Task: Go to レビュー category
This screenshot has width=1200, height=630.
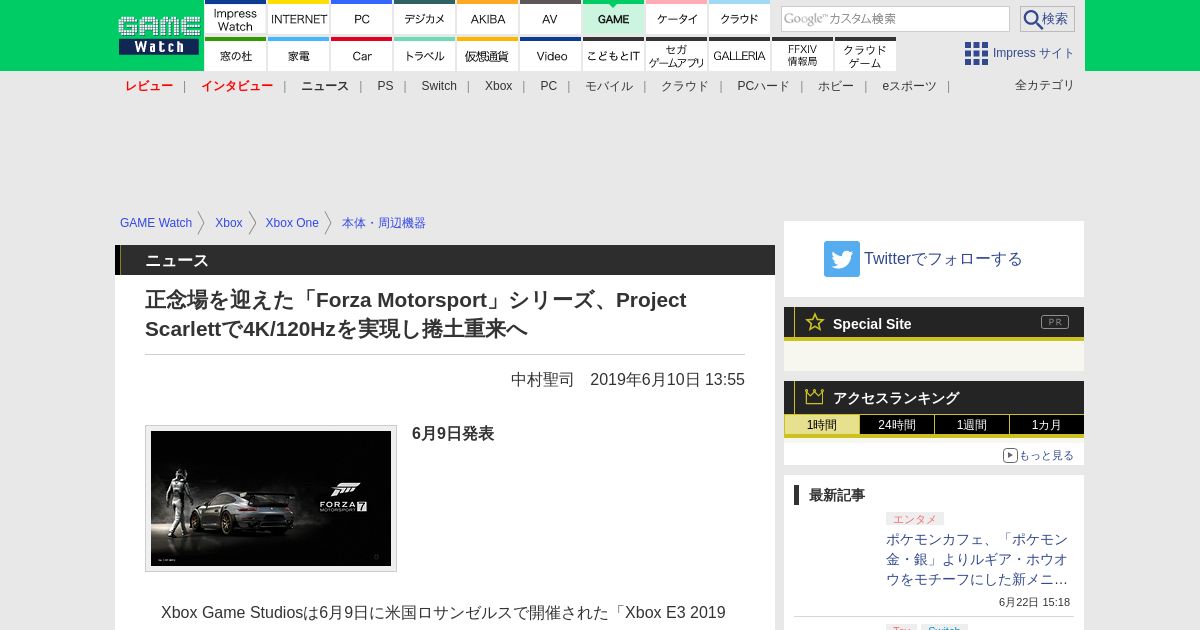Action: tap(149, 86)
